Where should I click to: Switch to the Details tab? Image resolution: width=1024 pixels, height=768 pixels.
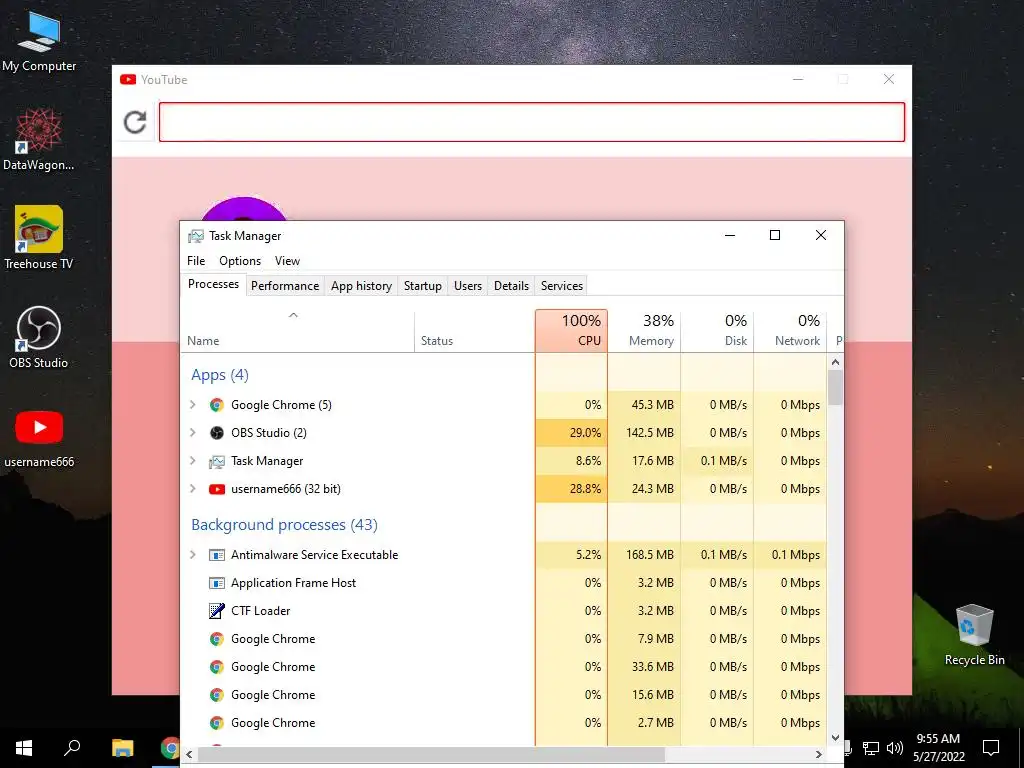511,286
